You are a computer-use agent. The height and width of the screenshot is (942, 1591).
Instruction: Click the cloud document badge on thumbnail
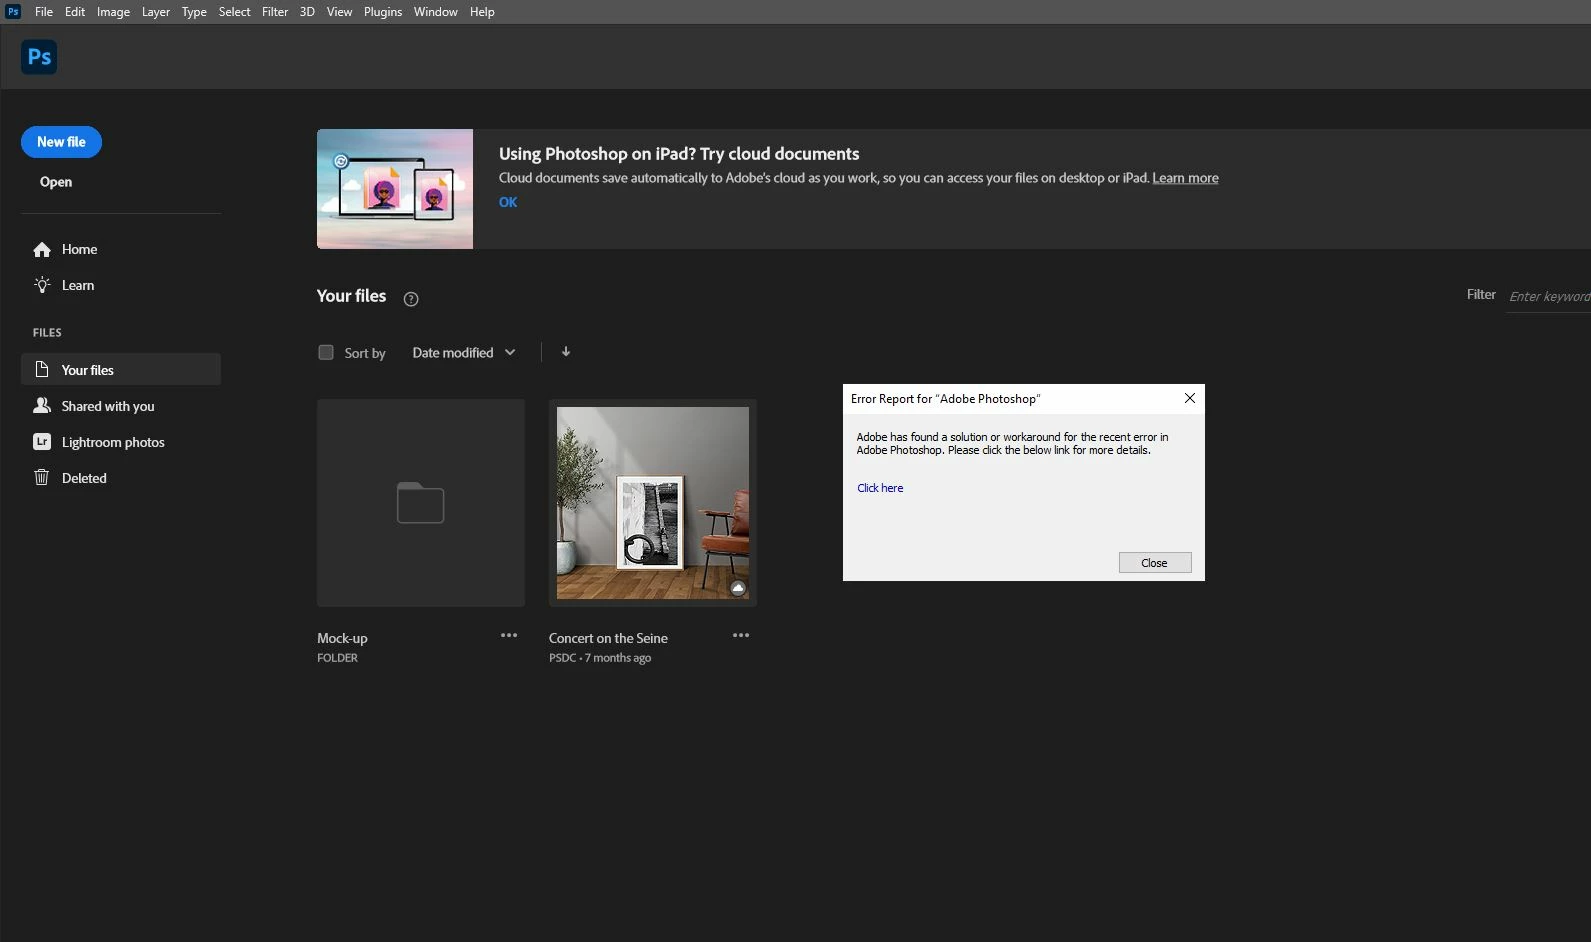click(x=738, y=588)
